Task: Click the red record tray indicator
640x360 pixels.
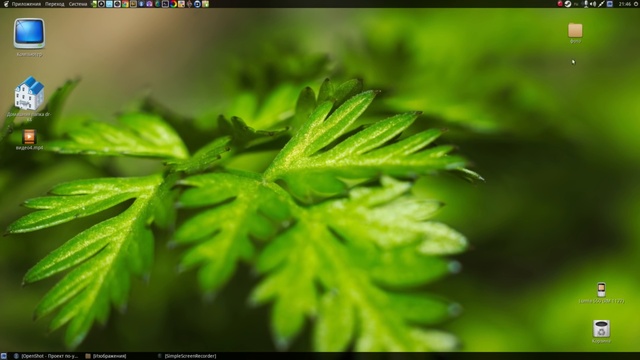Action: (560, 4)
